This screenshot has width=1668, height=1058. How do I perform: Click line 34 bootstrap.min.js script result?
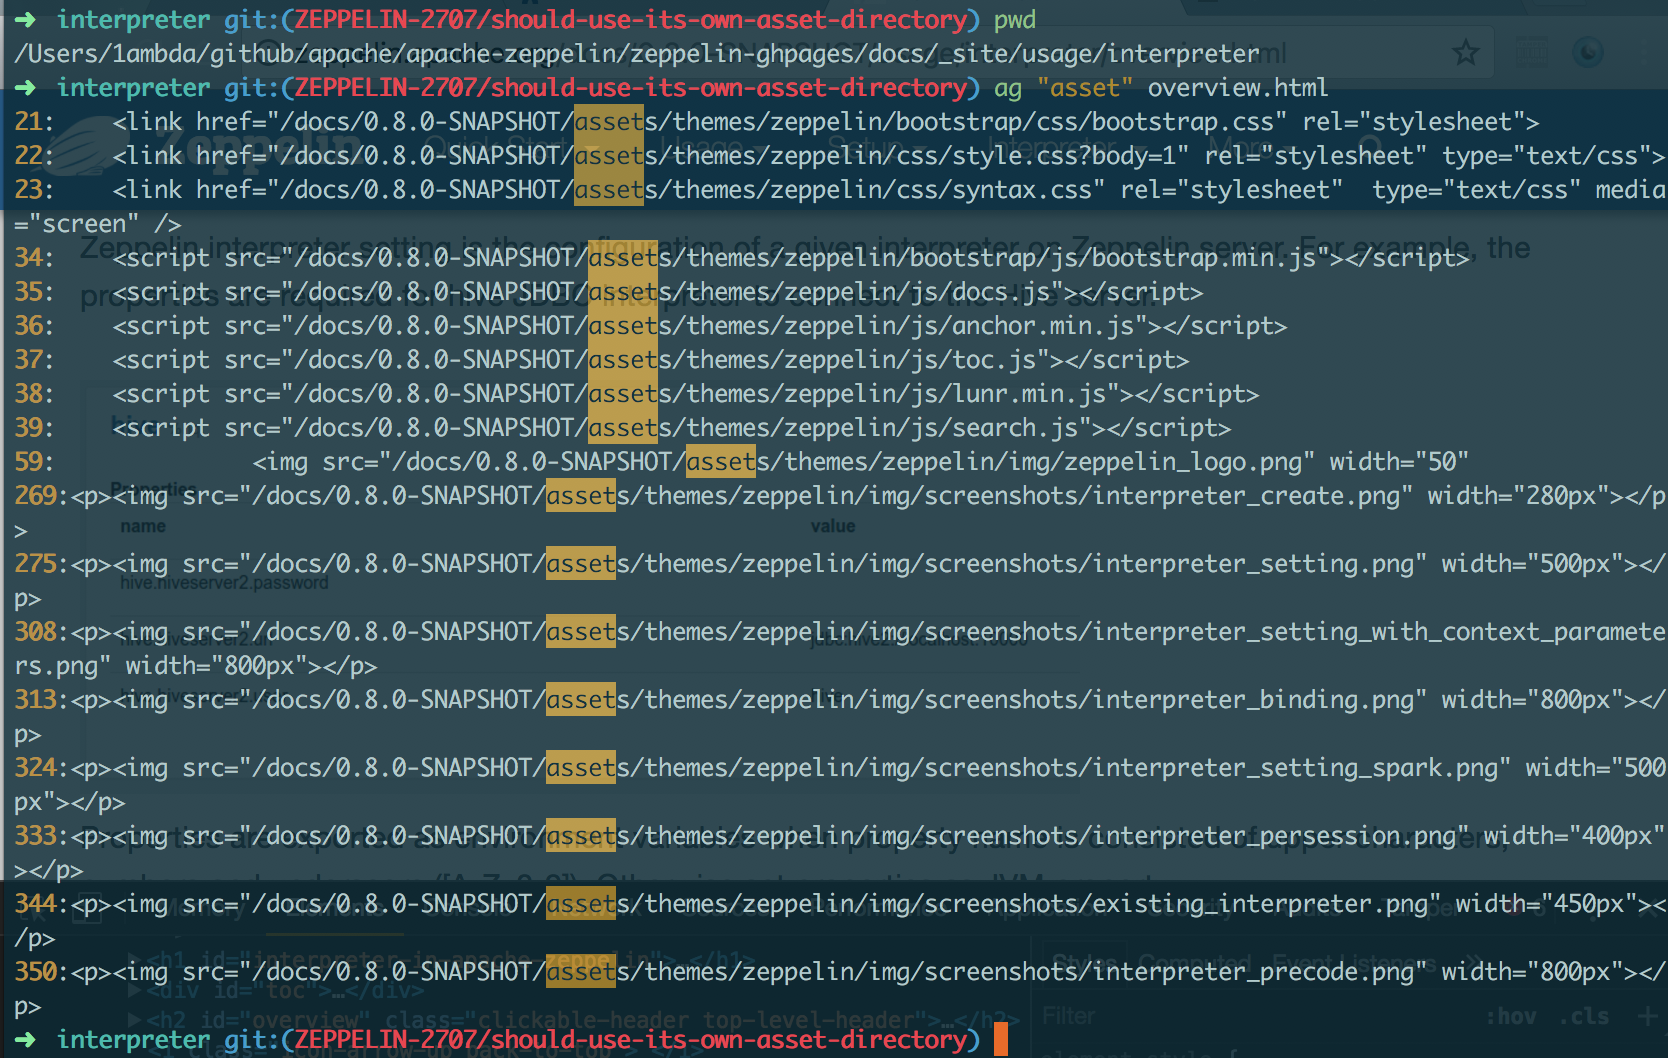pos(742,258)
